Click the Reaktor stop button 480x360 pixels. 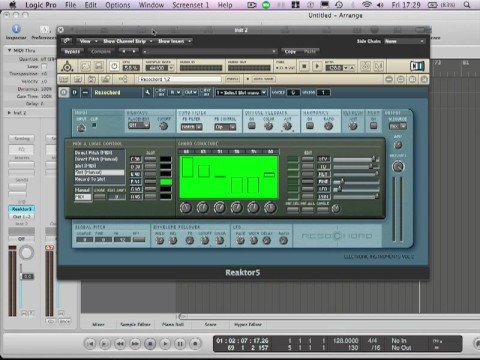[x=304, y=66]
